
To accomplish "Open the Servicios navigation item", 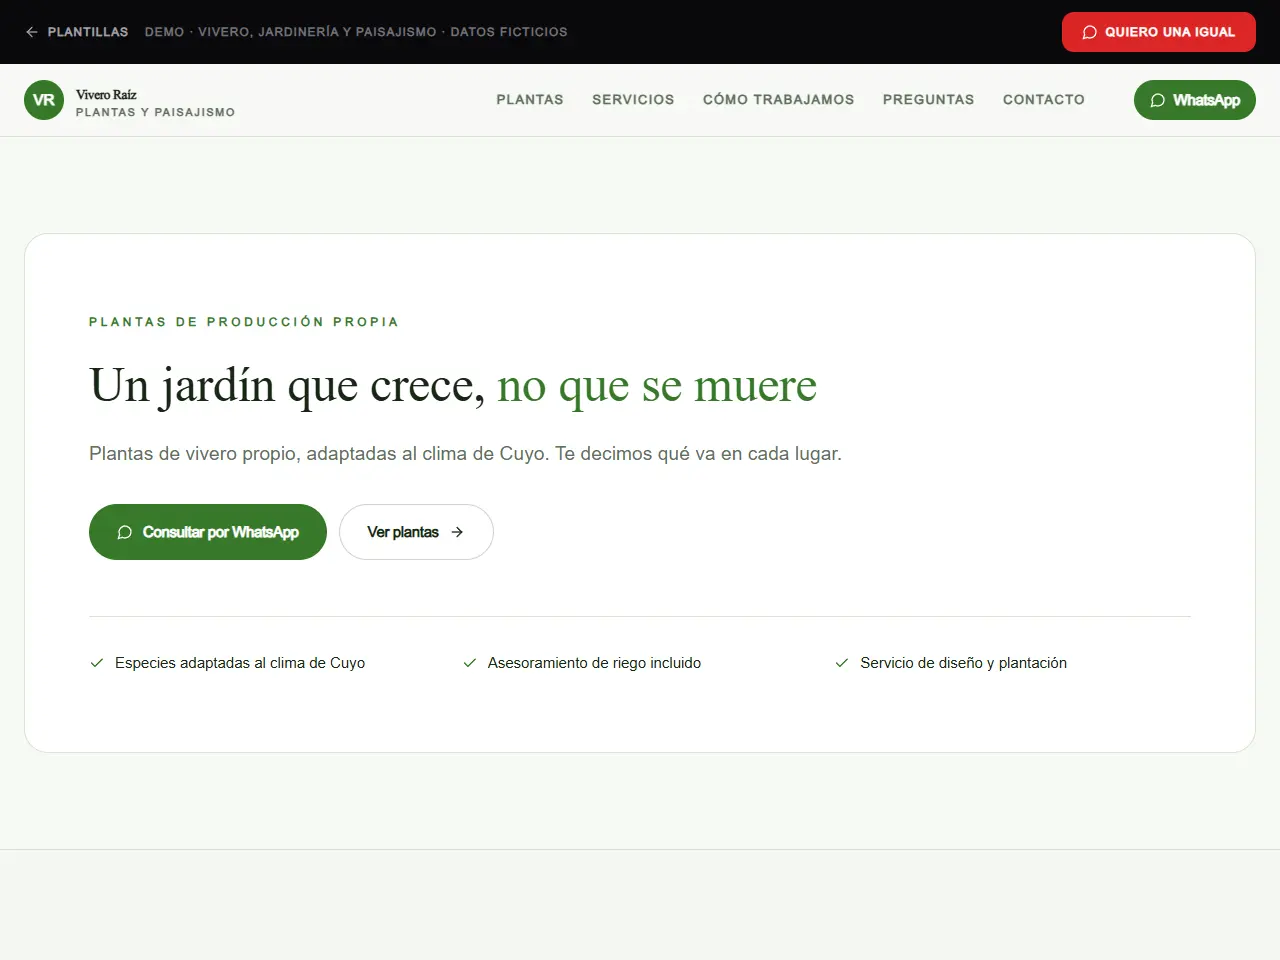I will click(x=633, y=100).
